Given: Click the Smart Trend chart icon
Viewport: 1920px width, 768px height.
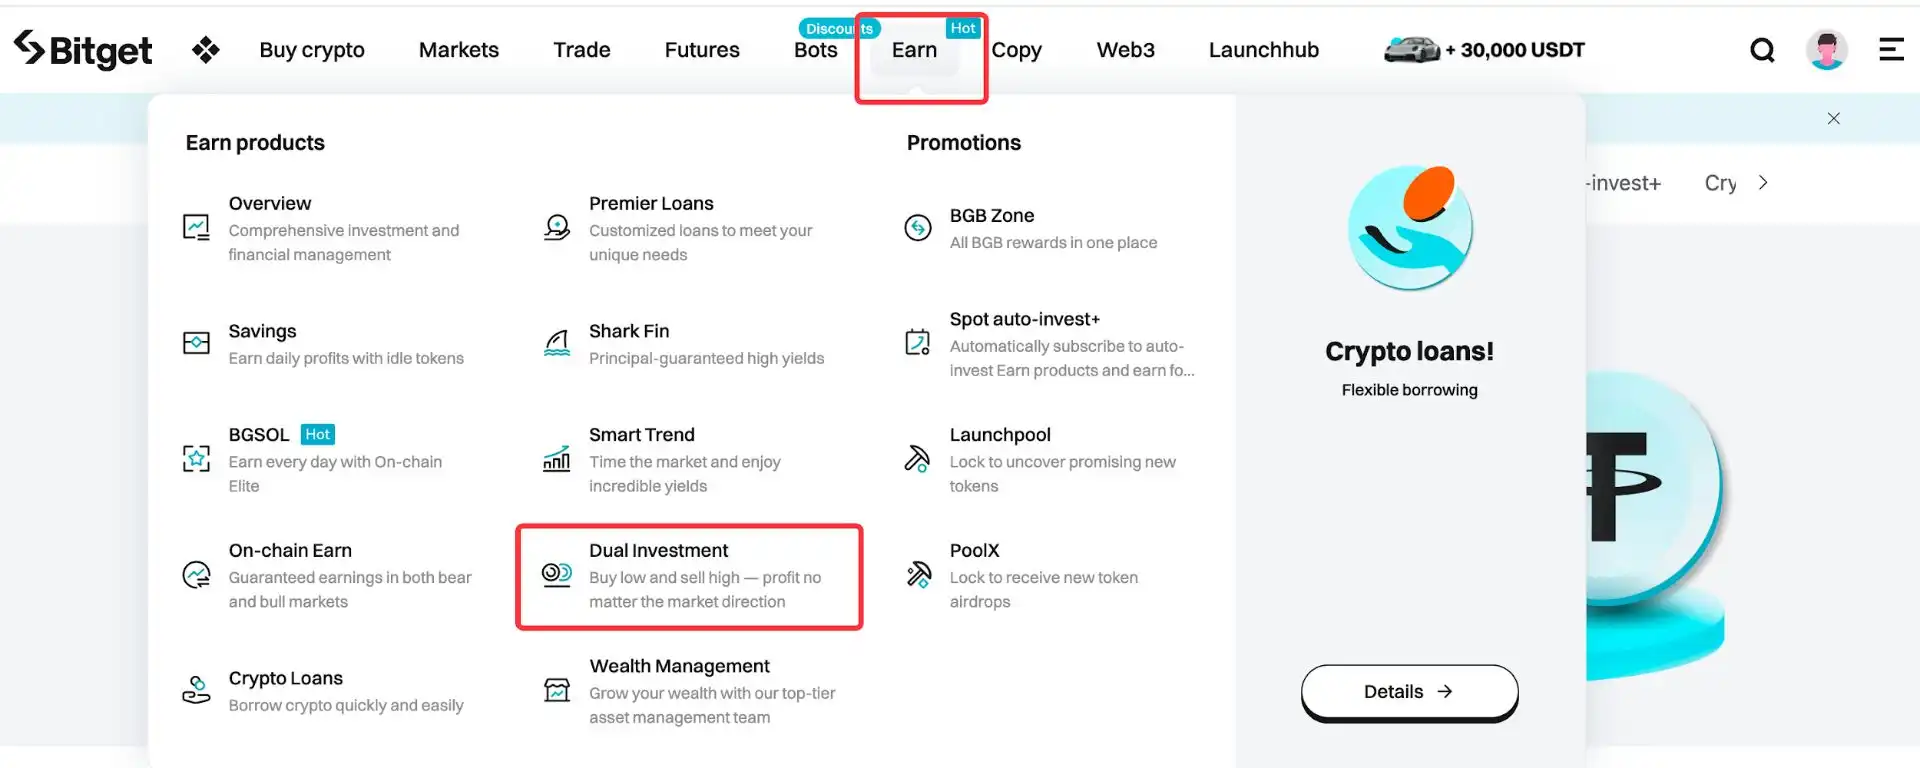Looking at the screenshot, I should [557, 459].
